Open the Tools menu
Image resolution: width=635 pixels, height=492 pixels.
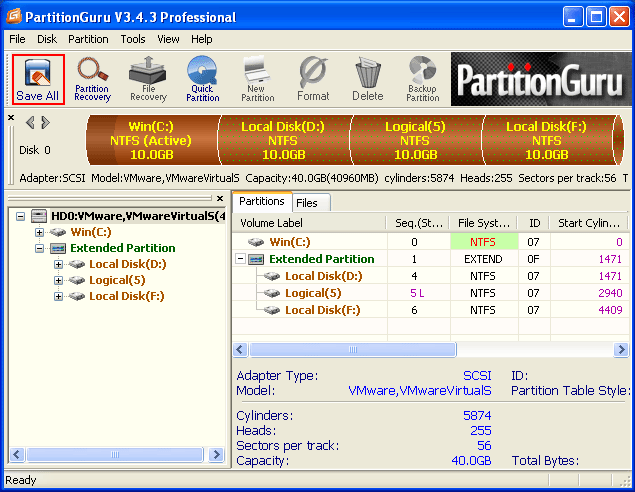(133, 39)
